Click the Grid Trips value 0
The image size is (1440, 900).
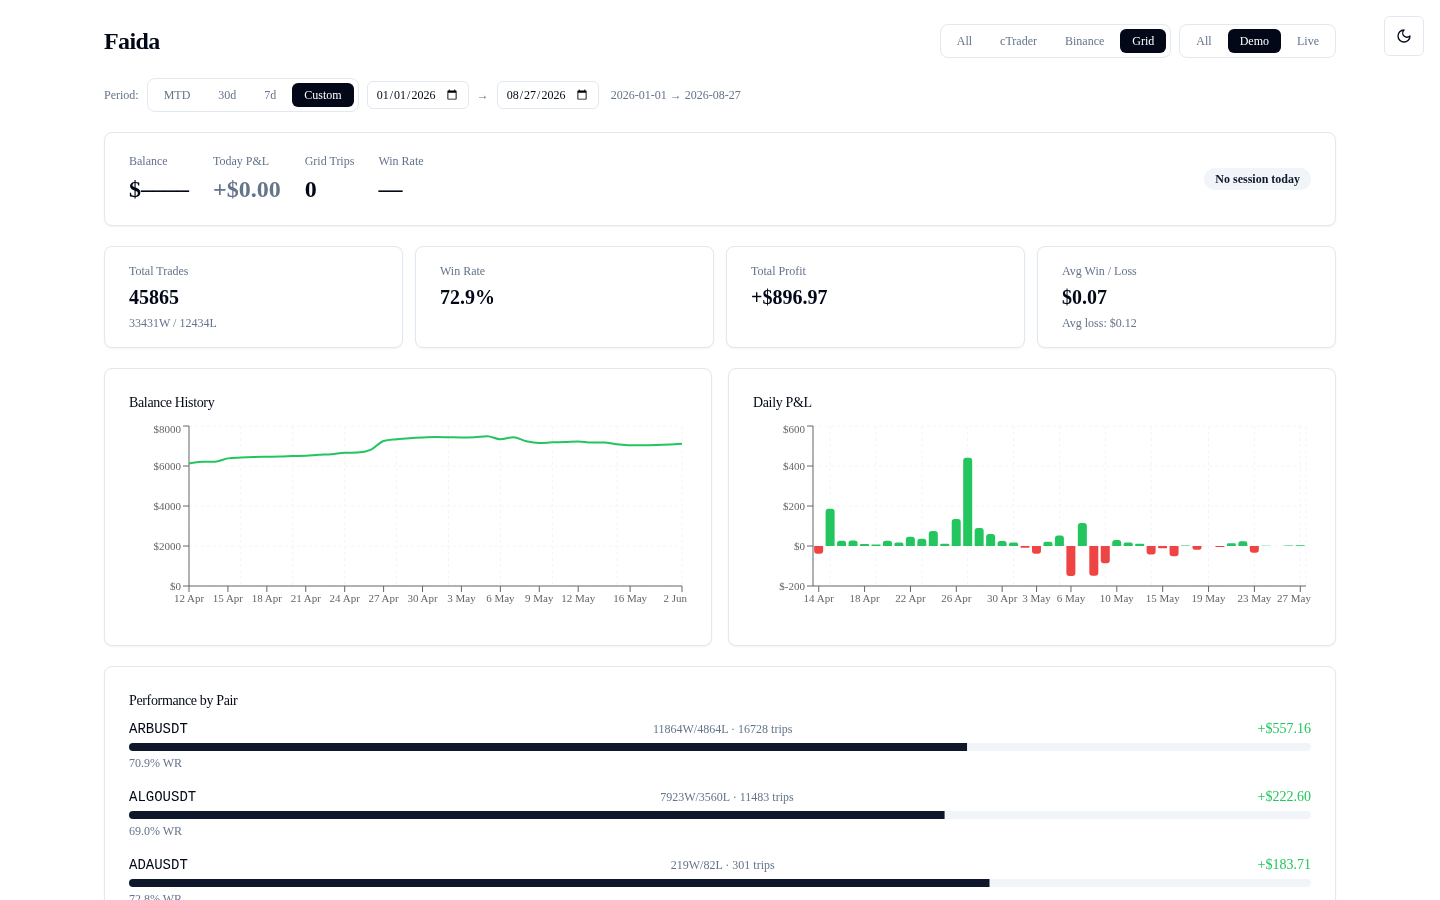coord(311,189)
